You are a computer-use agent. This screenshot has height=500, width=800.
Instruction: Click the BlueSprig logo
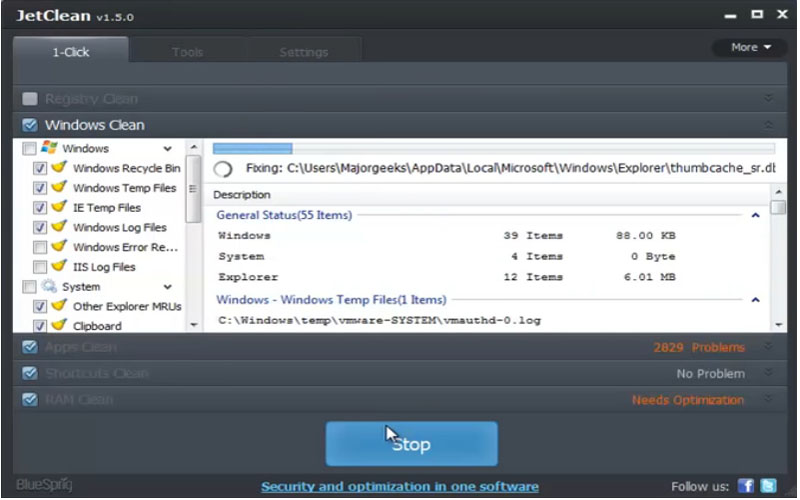[x=44, y=485]
